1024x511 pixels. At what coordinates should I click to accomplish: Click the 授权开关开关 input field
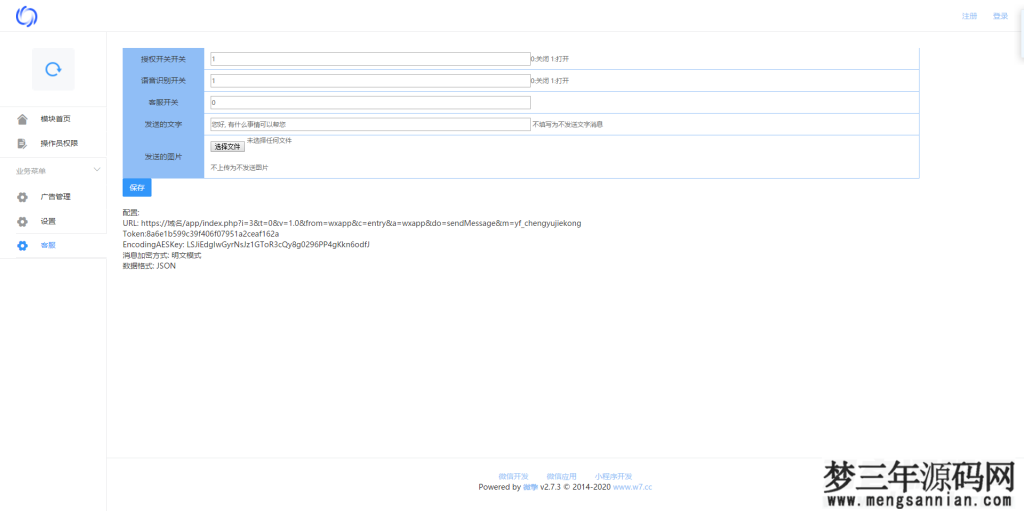tap(369, 59)
